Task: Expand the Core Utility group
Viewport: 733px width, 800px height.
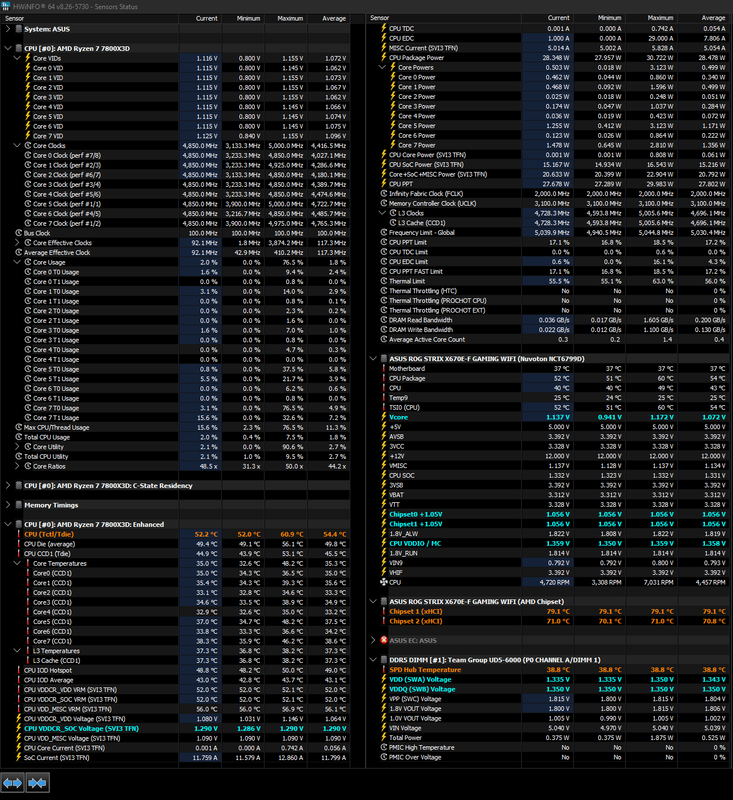Action: (x=17, y=447)
